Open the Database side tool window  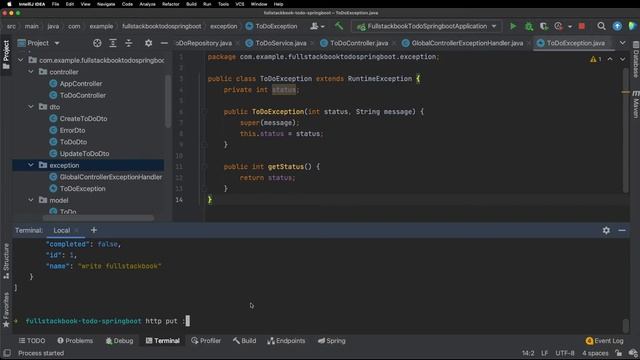[636, 60]
